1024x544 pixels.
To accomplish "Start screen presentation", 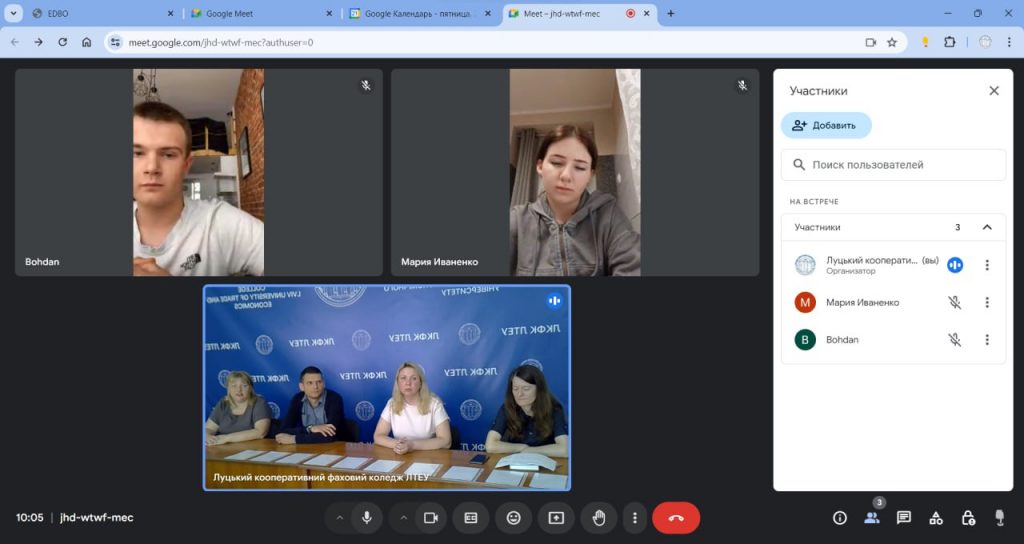I will point(556,518).
